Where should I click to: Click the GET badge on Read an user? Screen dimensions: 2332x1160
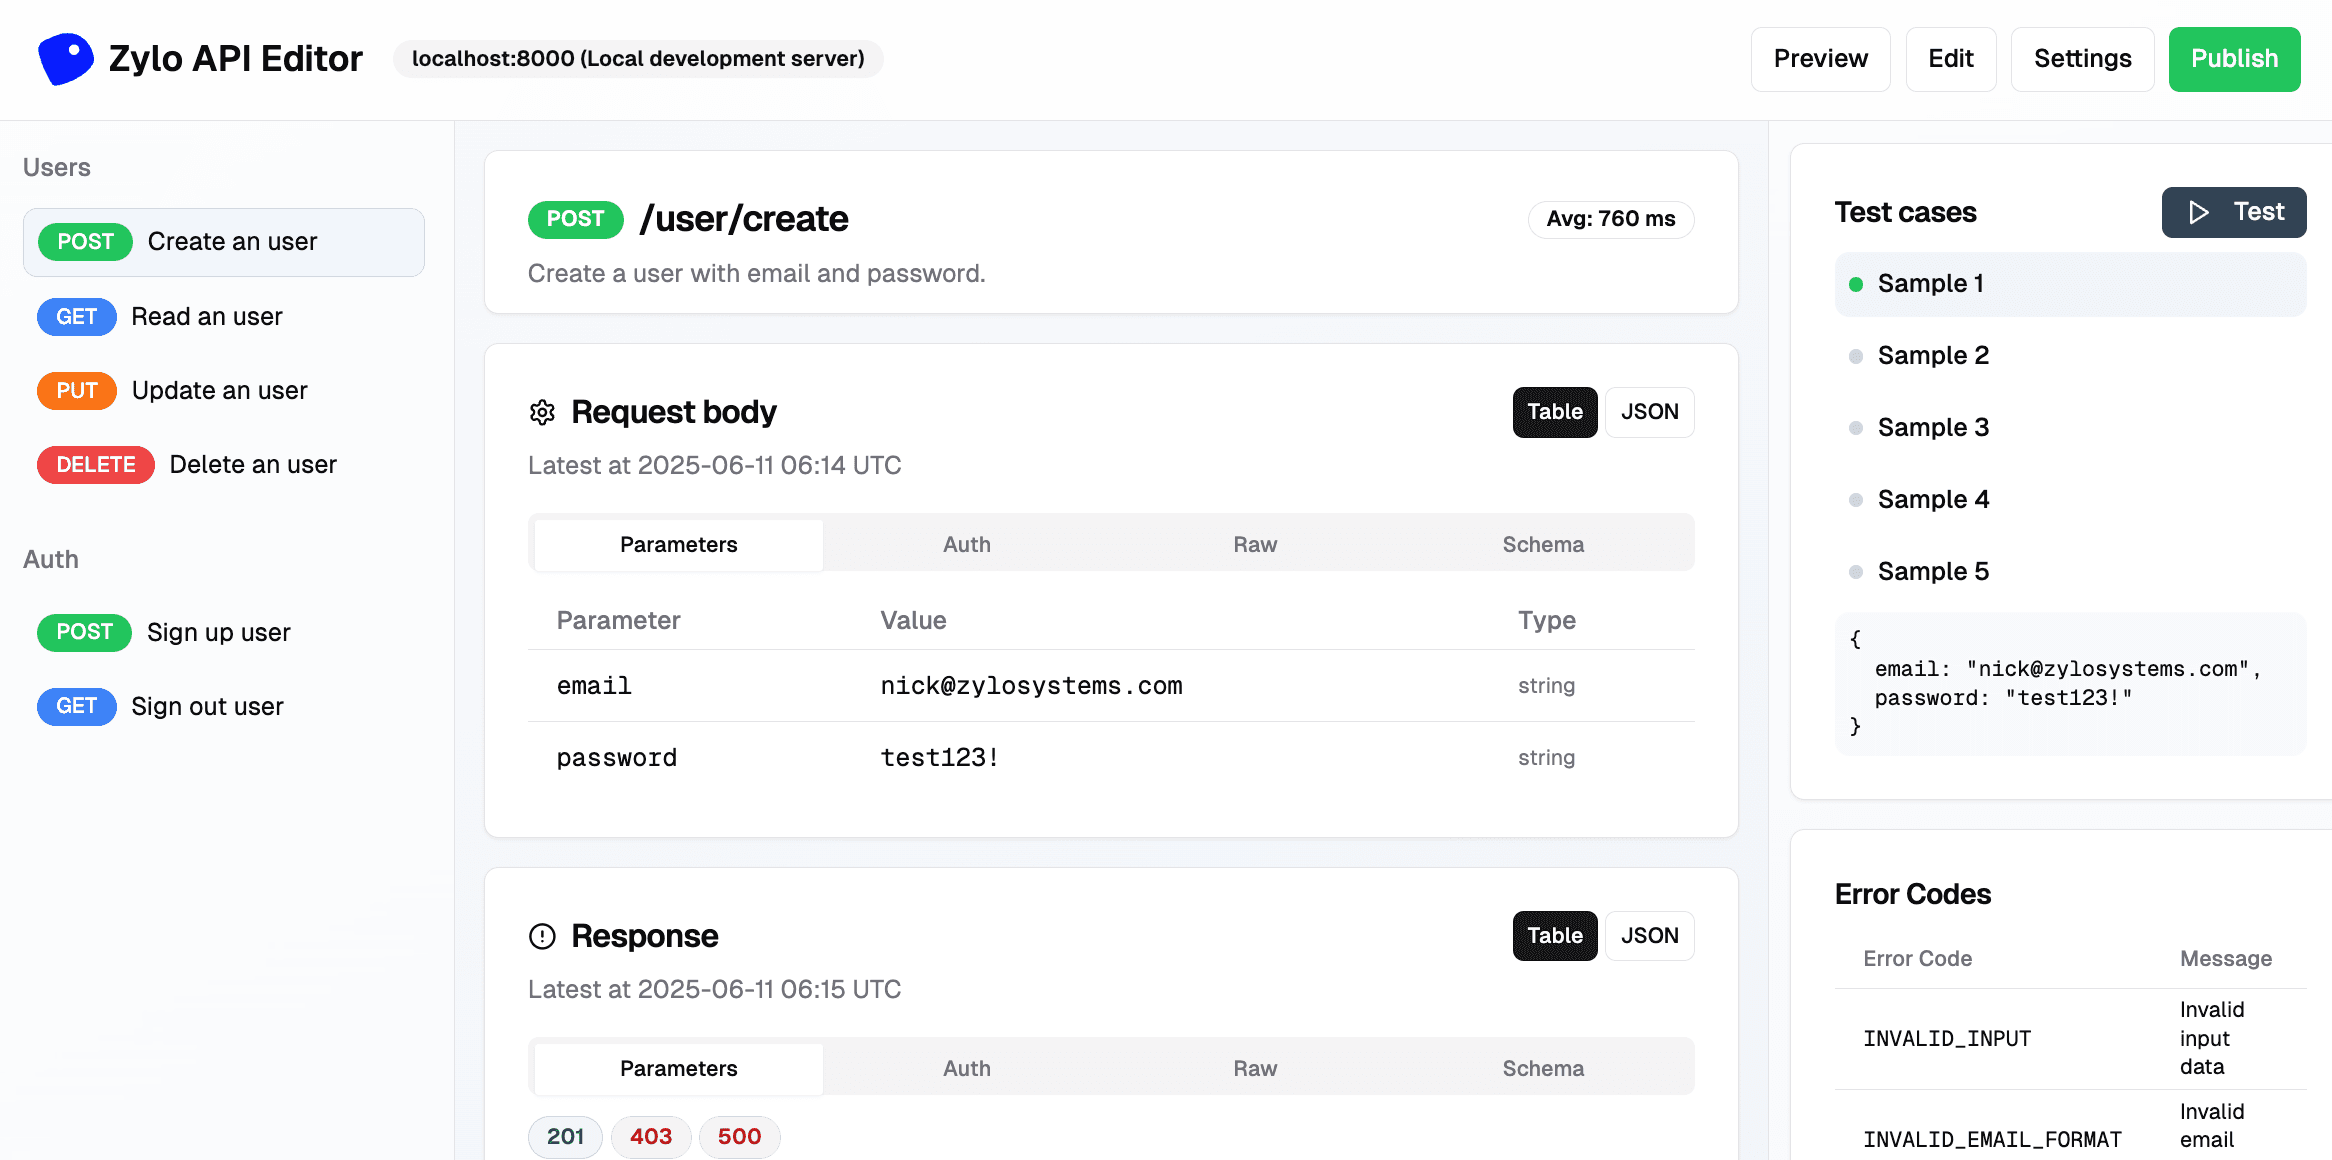[x=76, y=316]
